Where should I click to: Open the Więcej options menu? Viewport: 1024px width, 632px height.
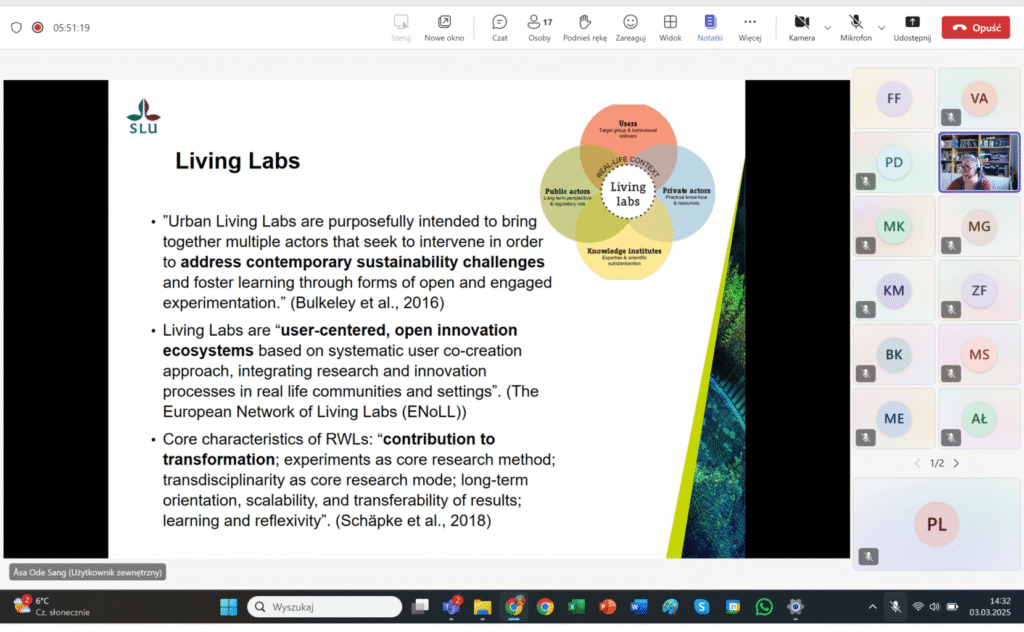750,27
